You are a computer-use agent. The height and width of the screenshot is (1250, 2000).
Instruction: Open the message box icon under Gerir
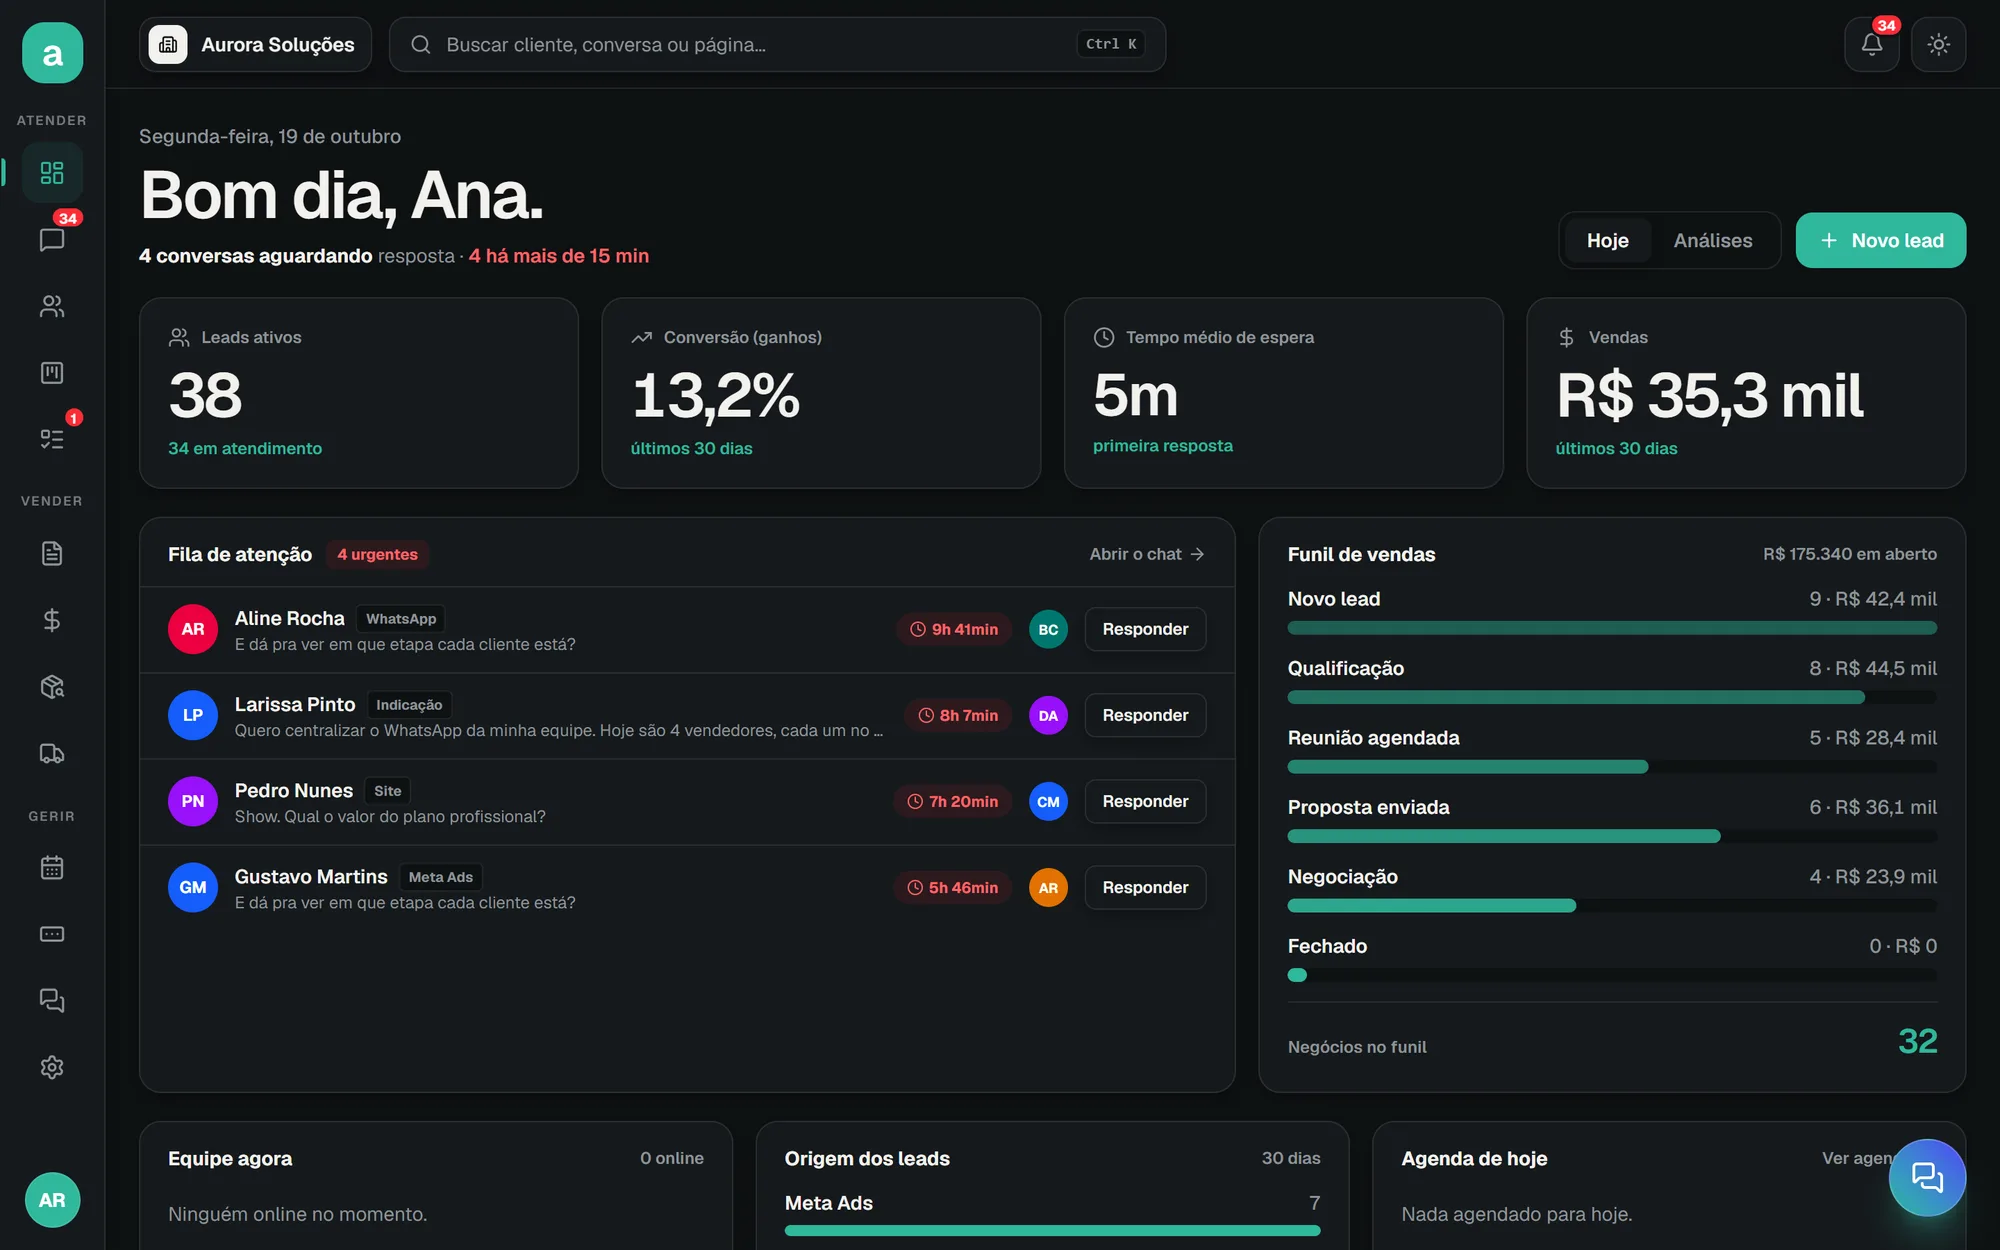point(52,934)
